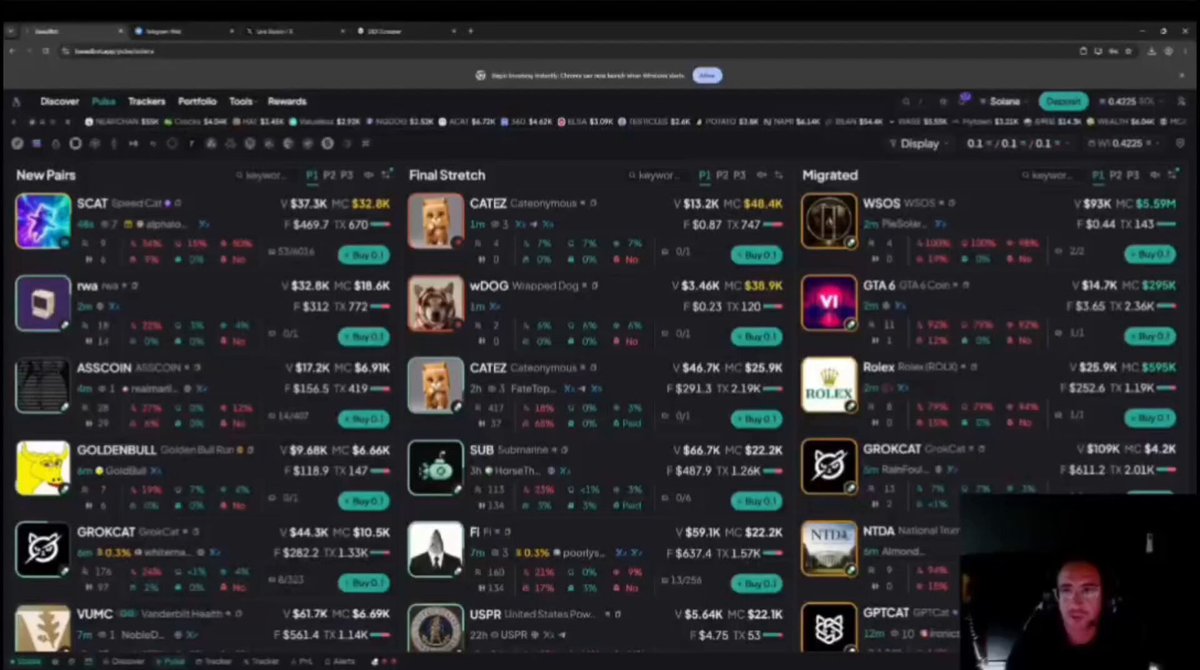Click Allow on the browser launch prompt
This screenshot has height=670, width=1200.
[x=707, y=75]
